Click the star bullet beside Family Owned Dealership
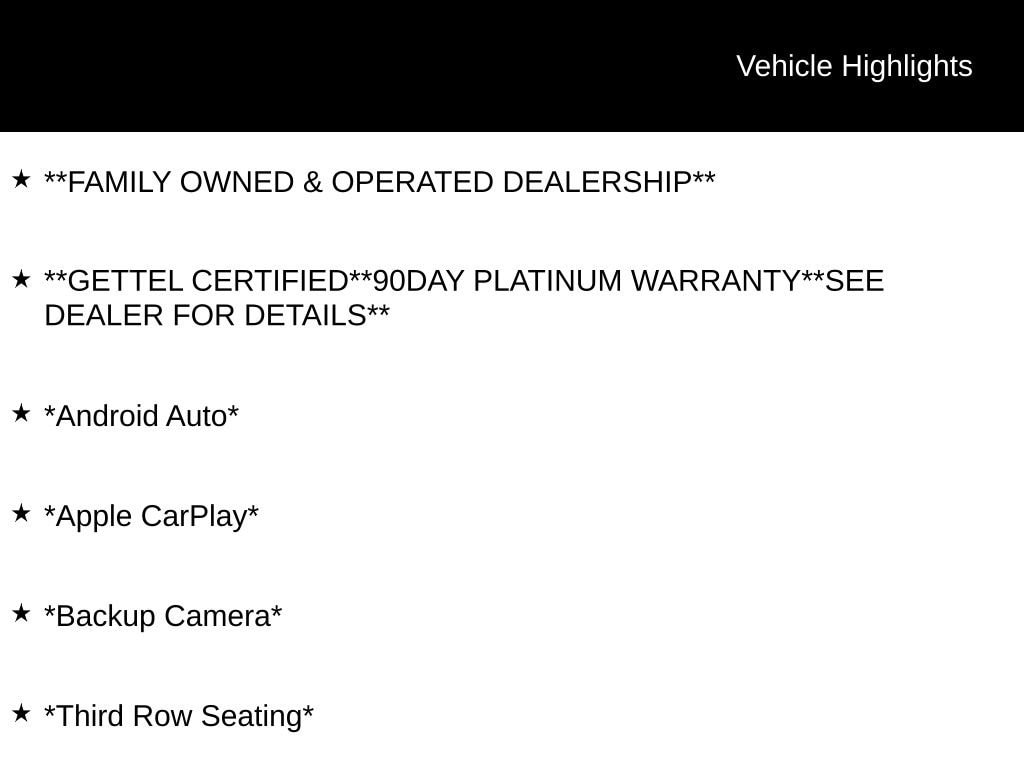1024x768 pixels. 21,180
